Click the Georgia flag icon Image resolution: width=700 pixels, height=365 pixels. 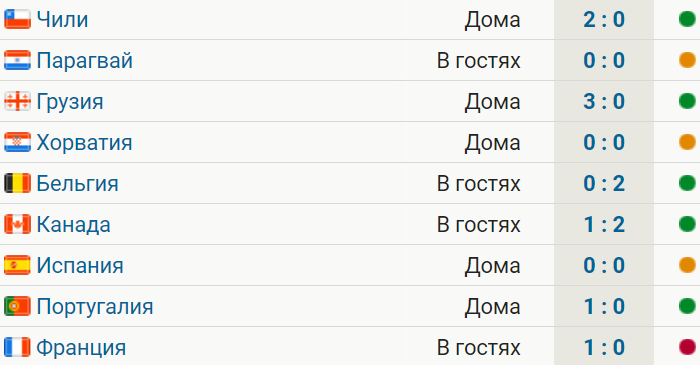[17, 101]
